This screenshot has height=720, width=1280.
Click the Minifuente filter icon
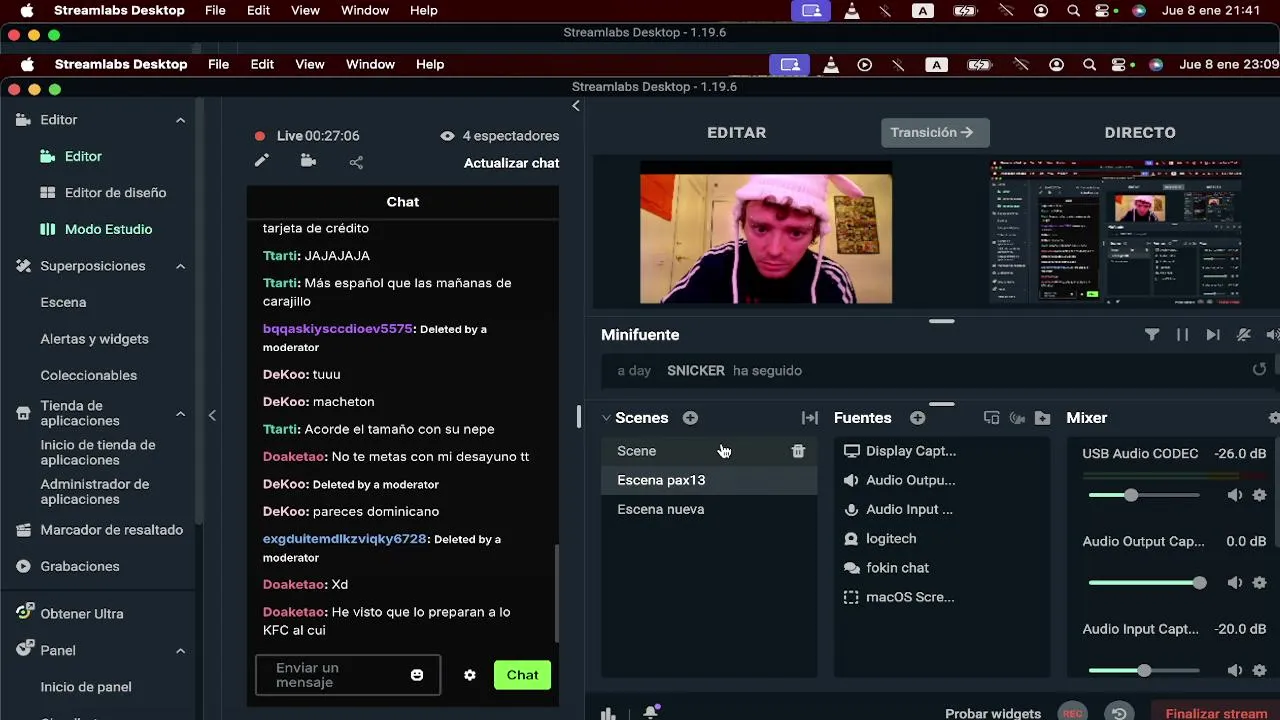click(x=1152, y=335)
